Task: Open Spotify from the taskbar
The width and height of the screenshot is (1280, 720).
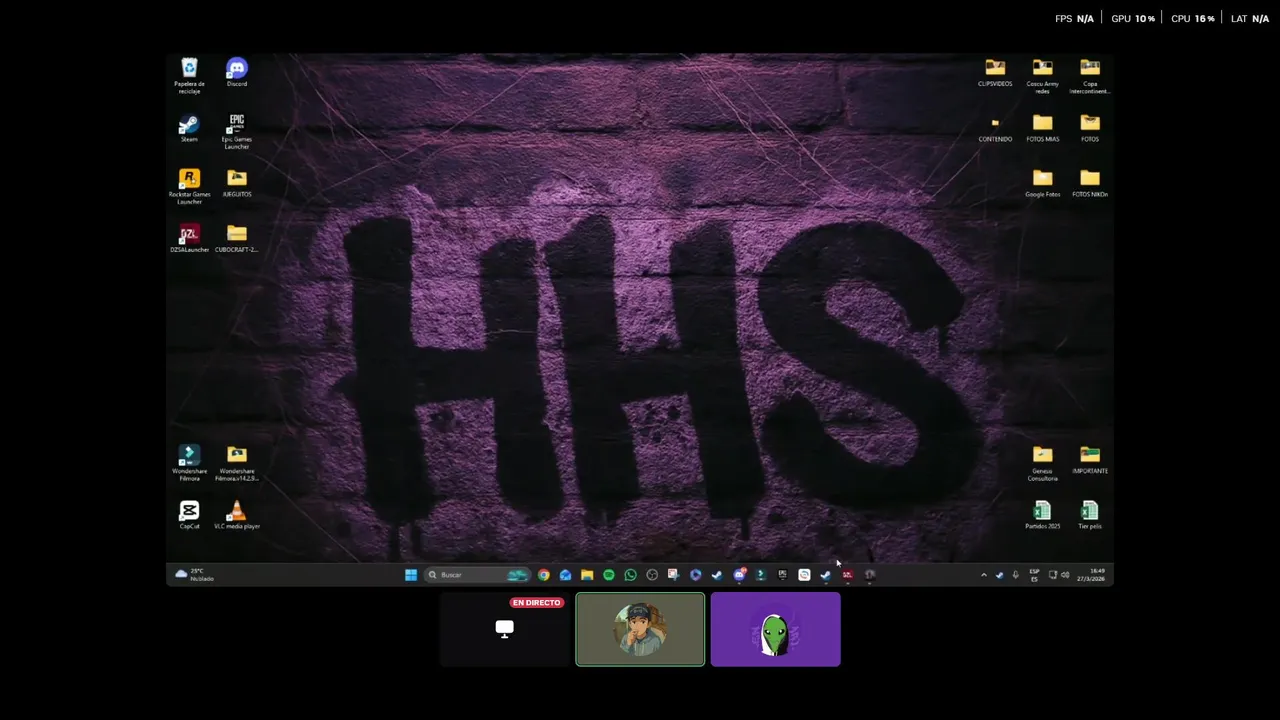Action: [x=609, y=575]
